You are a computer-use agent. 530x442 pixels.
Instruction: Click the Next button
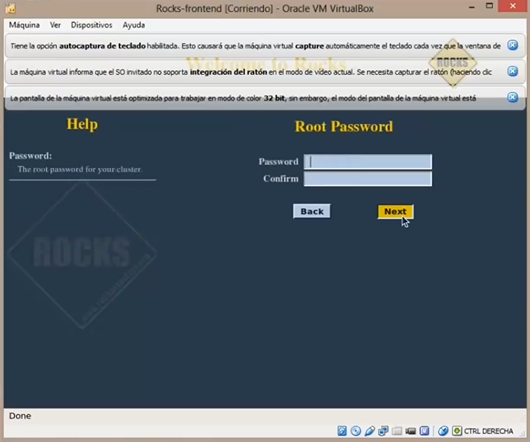click(395, 212)
